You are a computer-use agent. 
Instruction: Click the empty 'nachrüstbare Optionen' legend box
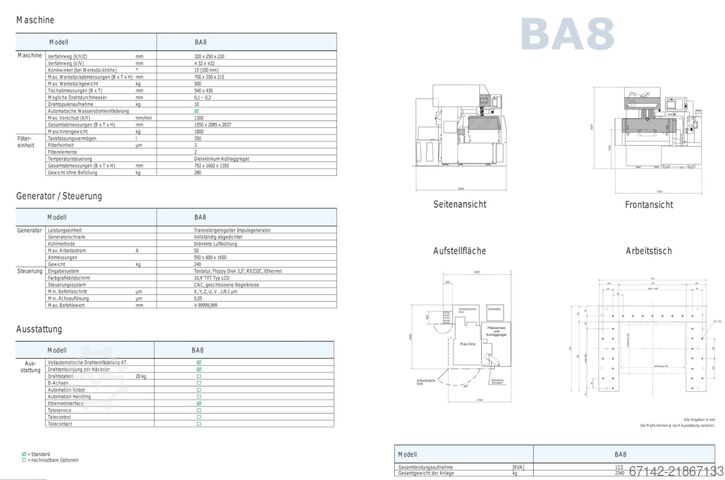point(24,460)
